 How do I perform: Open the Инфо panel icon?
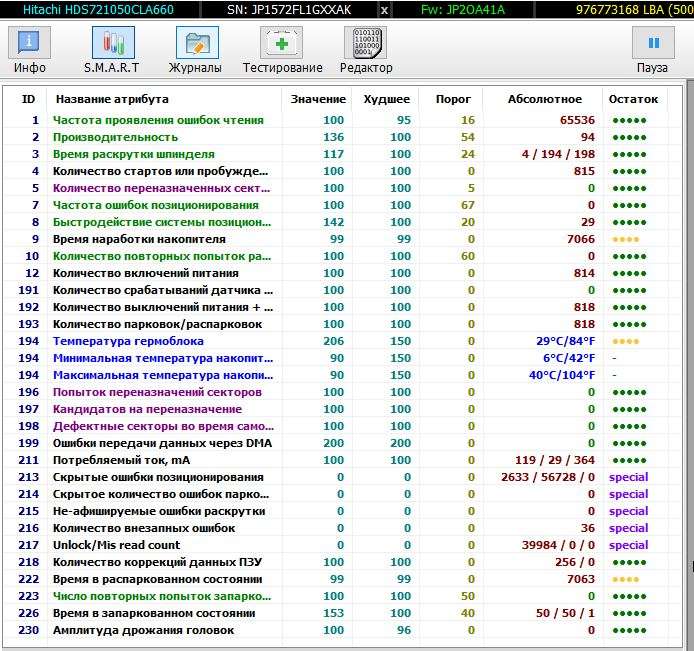(x=29, y=42)
